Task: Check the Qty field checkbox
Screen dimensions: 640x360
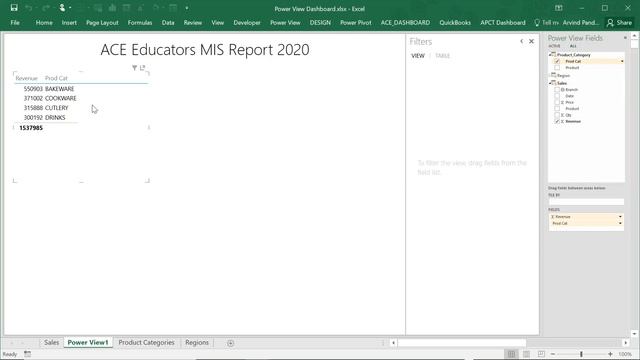Action: (x=557, y=115)
